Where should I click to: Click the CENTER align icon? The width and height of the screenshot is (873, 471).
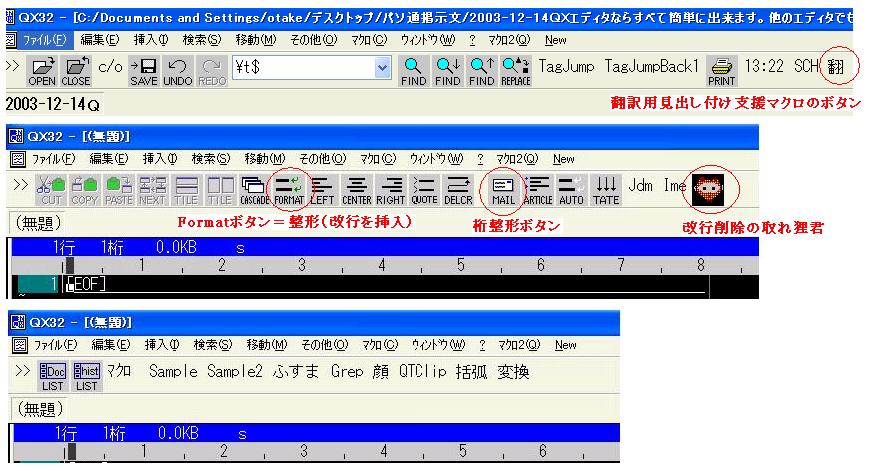pos(356,190)
